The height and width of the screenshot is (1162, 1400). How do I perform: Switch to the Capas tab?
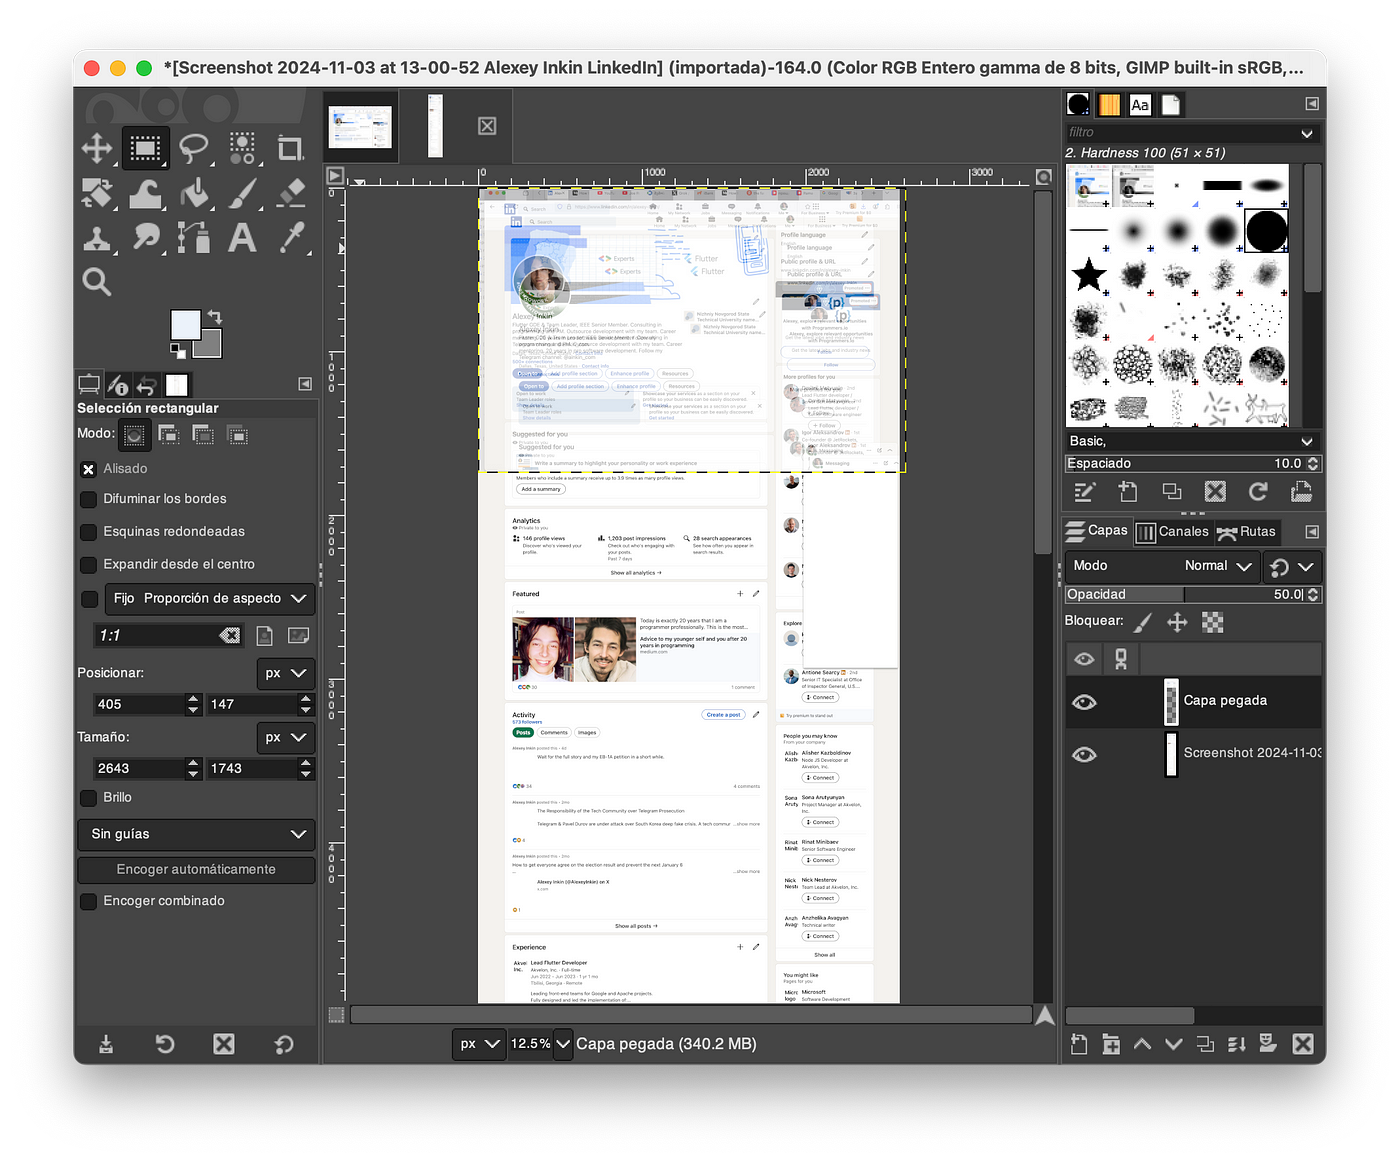(1096, 531)
